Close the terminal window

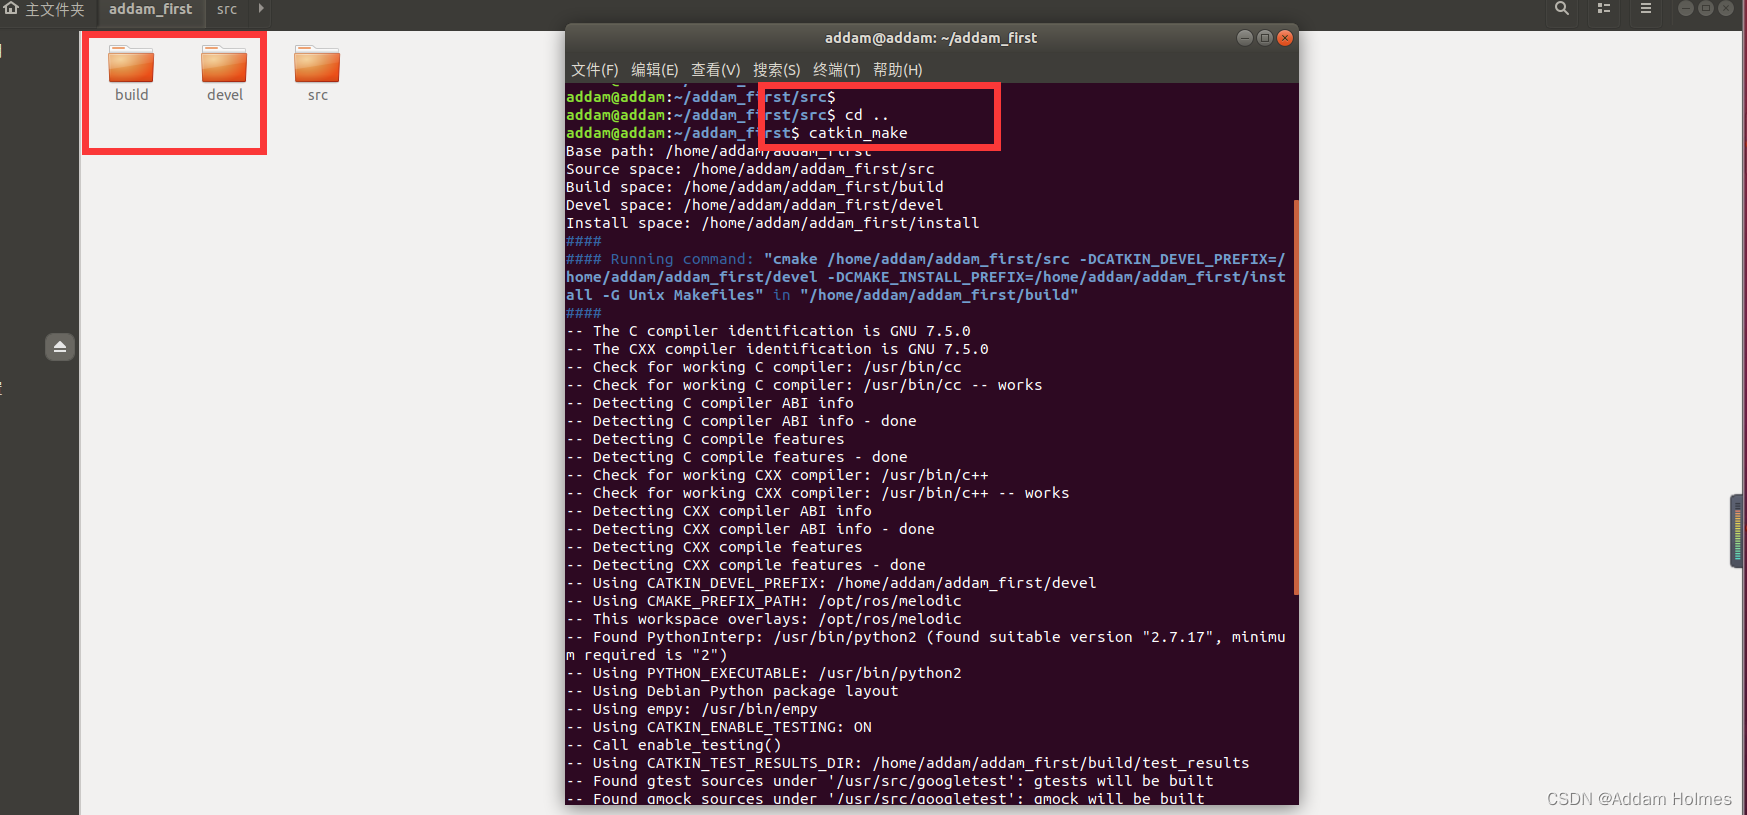(x=1285, y=38)
